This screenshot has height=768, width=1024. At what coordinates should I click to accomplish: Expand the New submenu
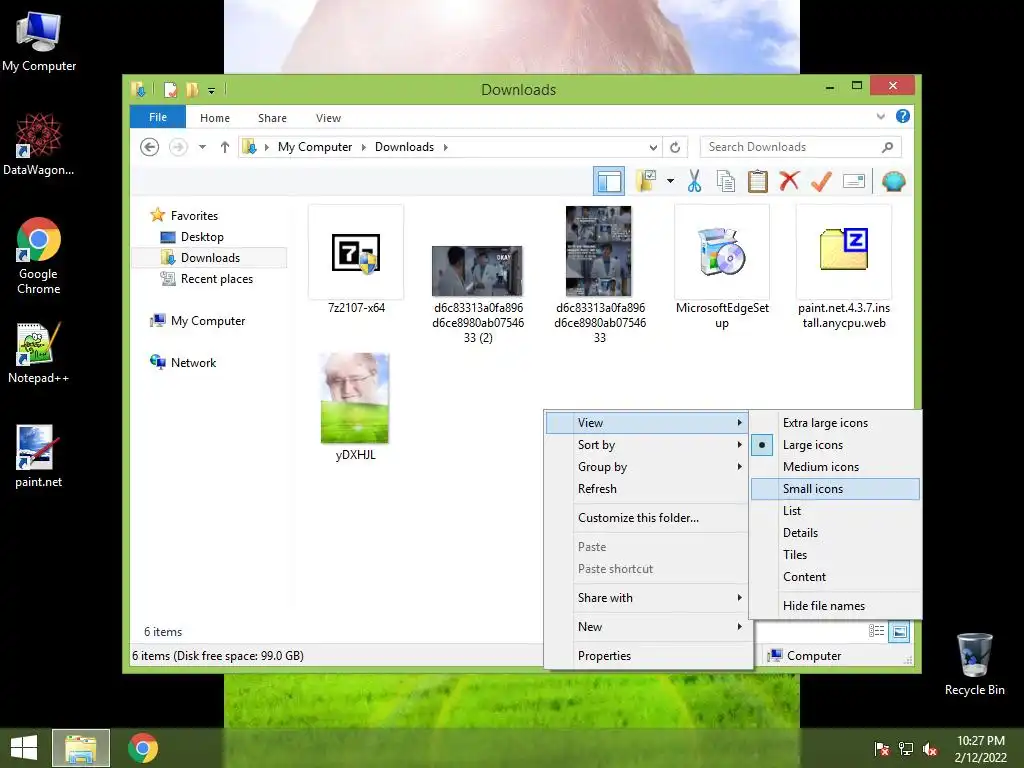[648, 627]
